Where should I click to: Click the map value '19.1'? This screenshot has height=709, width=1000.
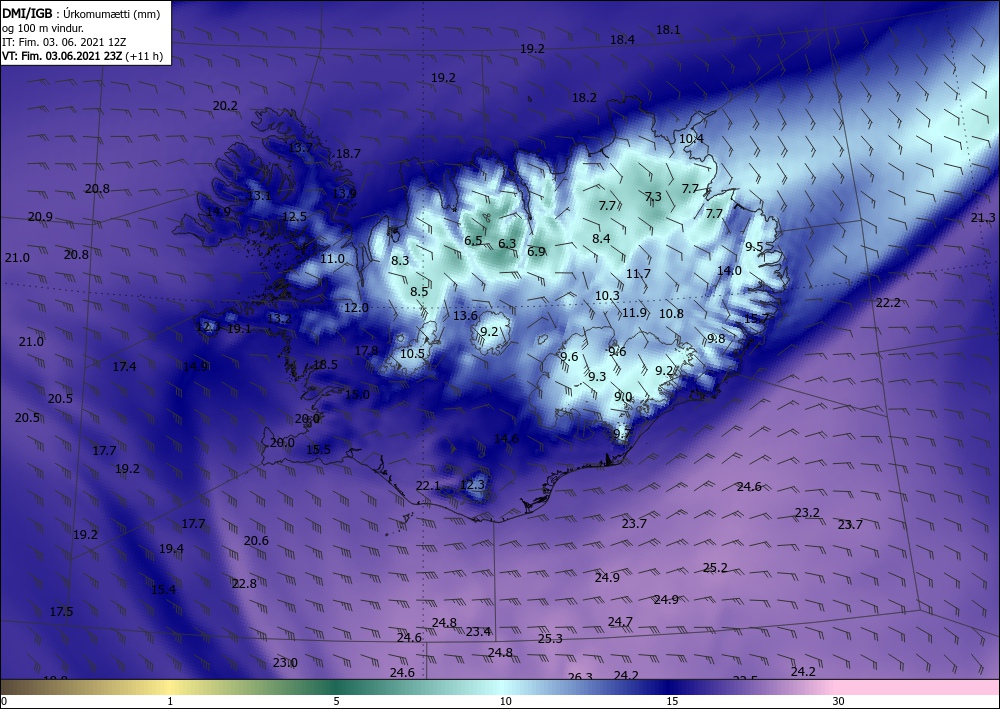[x=239, y=329]
